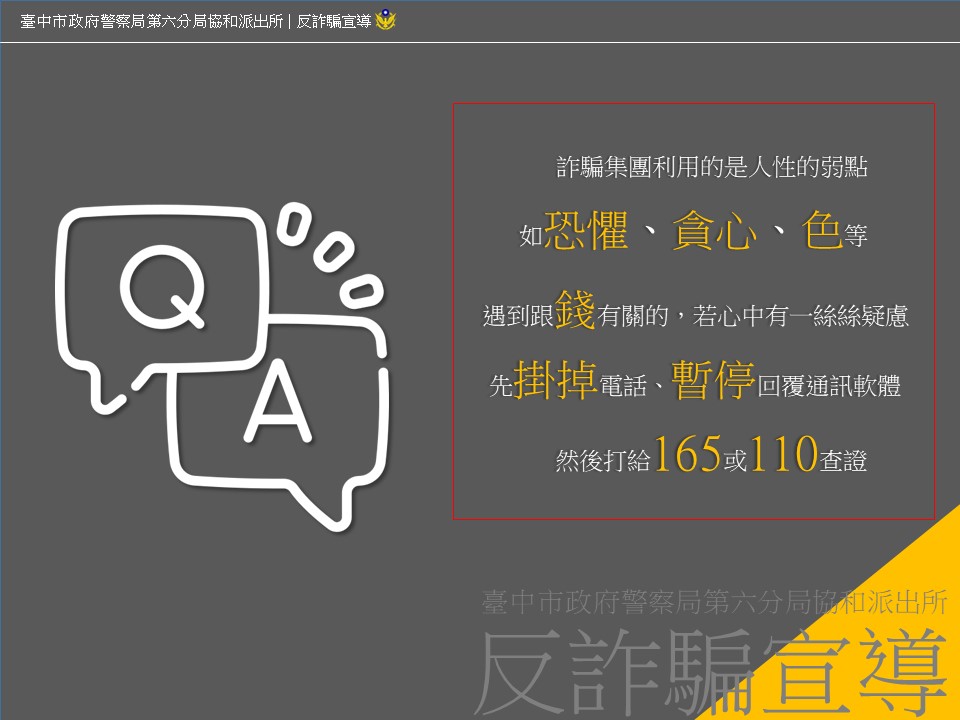Click the letter Q in the speech bubble
Image resolution: width=960 pixels, height=720 pixels.
pos(165,287)
